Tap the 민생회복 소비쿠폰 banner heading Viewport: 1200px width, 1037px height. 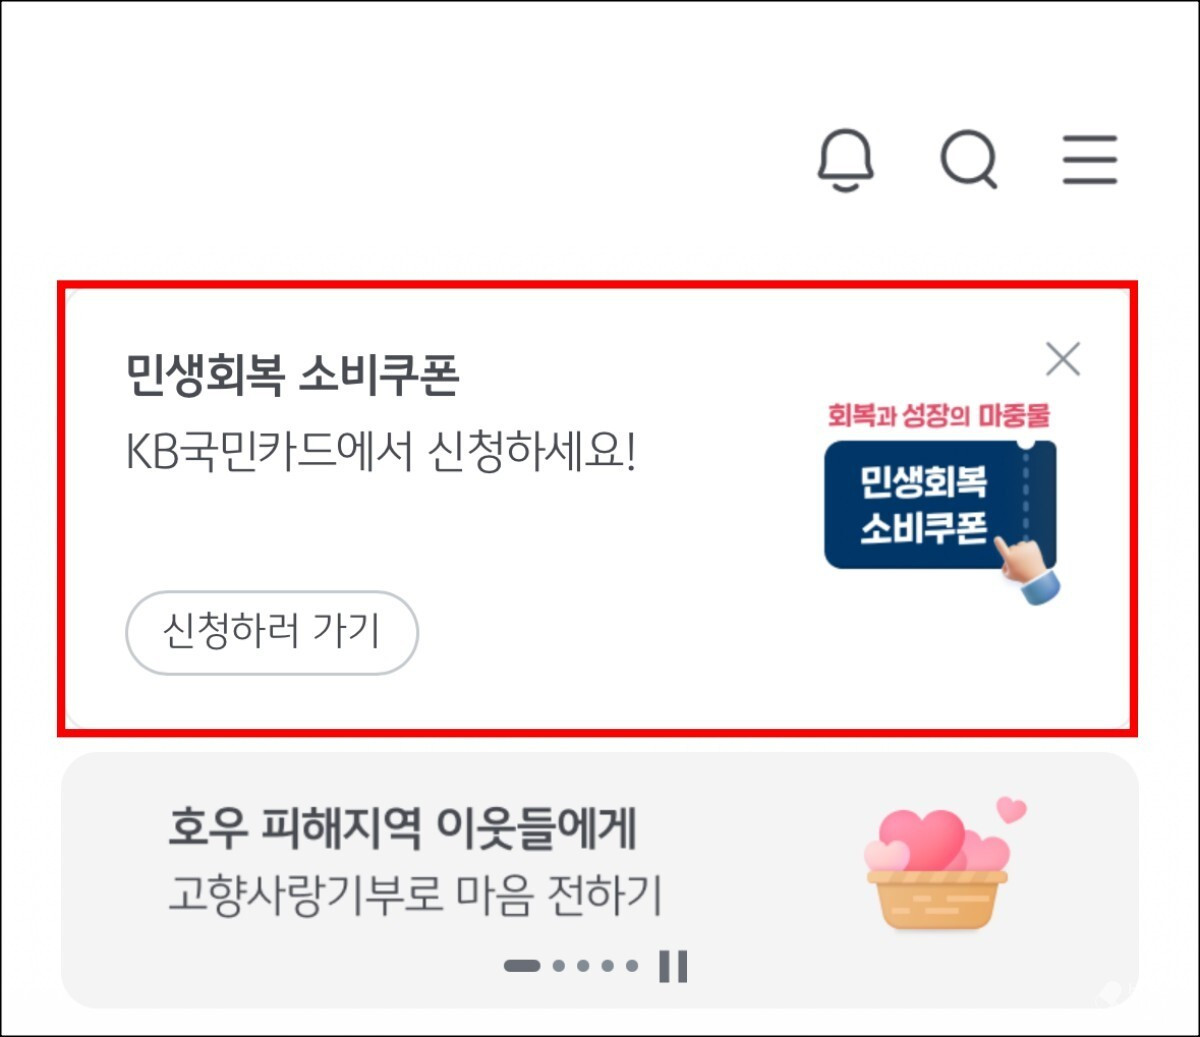[x=293, y=376]
